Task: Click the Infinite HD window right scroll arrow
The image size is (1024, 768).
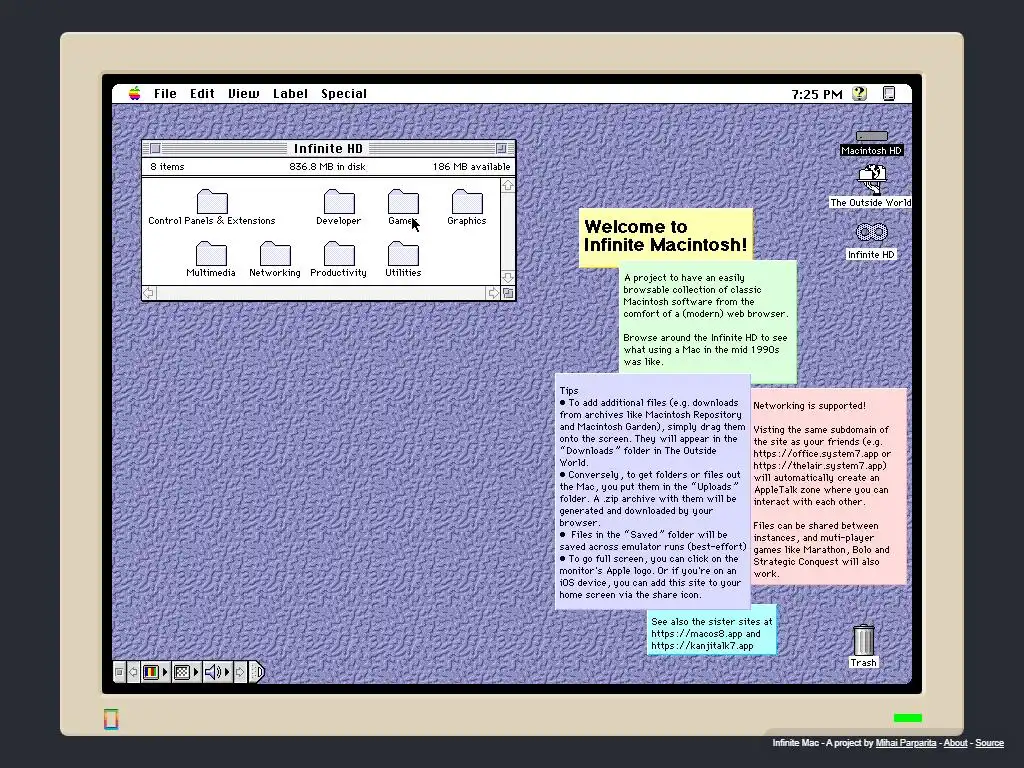Action: pyautogui.click(x=494, y=293)
